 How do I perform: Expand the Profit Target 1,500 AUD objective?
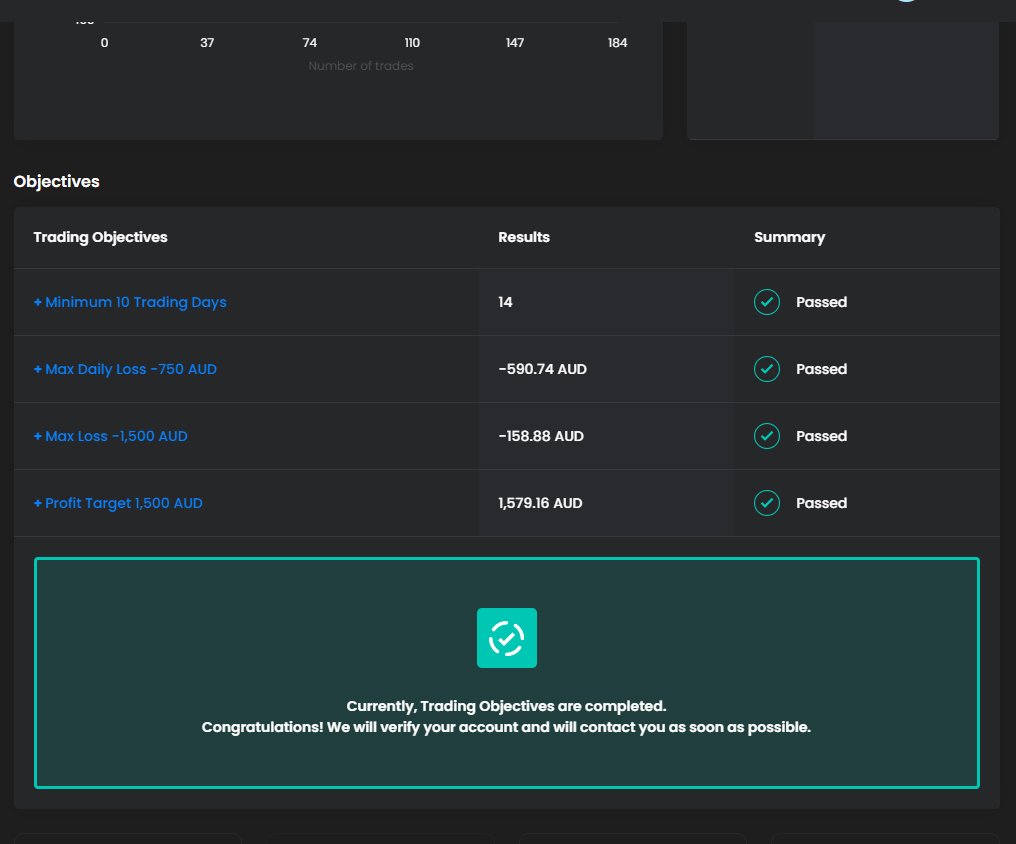click(x=118, y=503)
